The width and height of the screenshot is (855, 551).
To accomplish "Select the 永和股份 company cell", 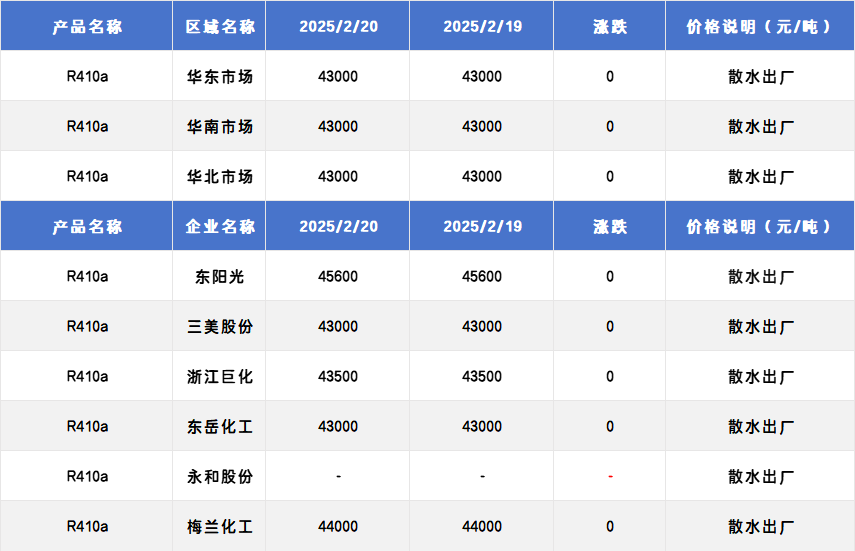I will point(219,476).
